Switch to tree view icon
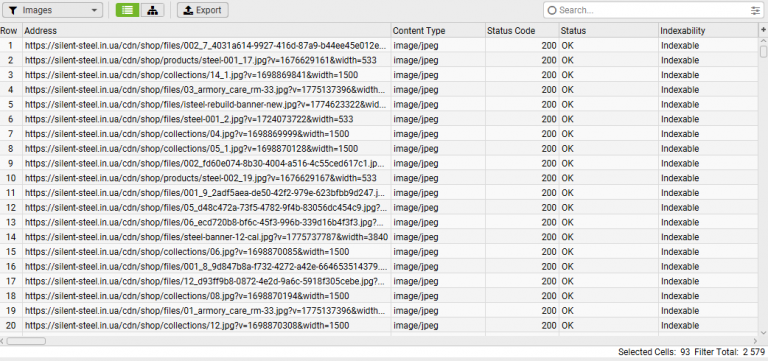 [x=152, y=10]
